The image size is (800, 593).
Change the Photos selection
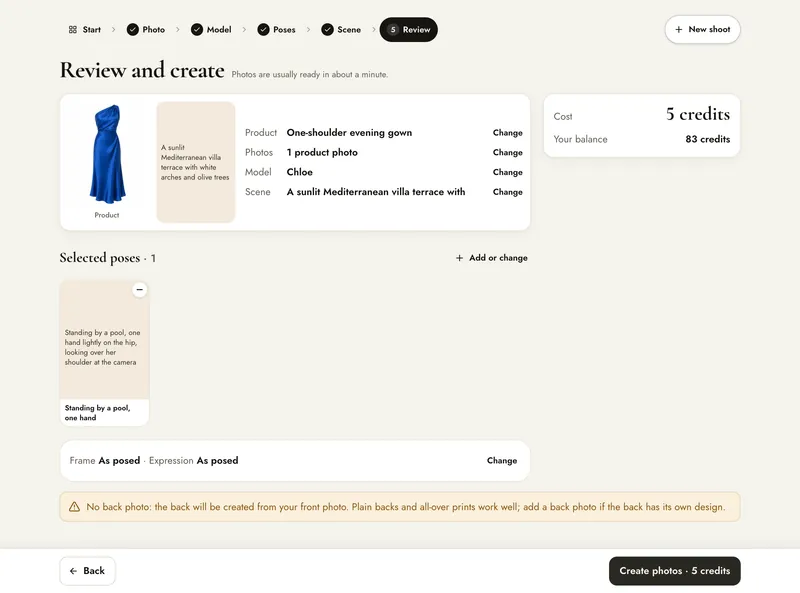coord(507,153)
